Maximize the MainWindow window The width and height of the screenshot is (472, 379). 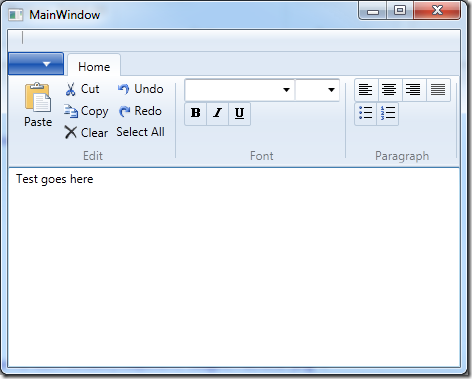(x=400, y=11)
